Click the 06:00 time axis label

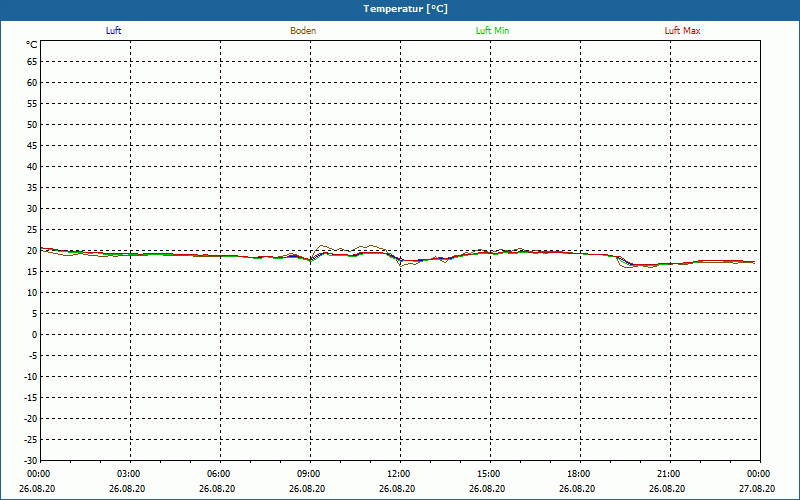[x=218, y=474]
